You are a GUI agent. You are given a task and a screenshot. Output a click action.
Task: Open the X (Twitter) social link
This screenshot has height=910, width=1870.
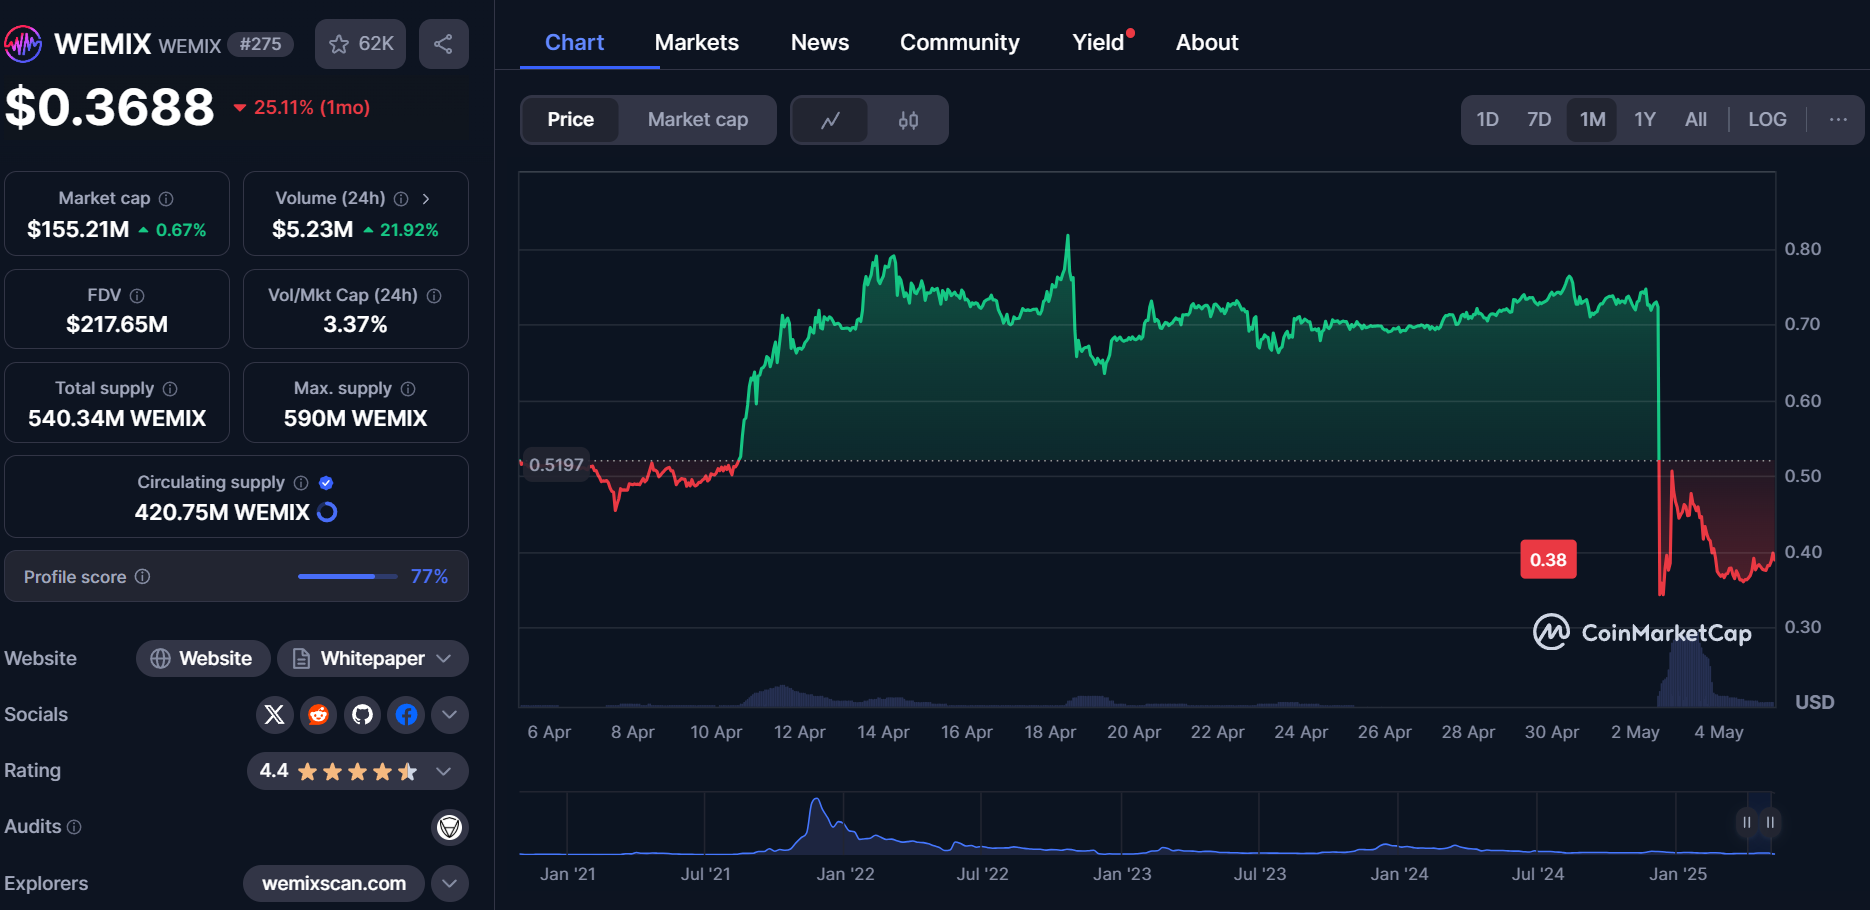274,714
